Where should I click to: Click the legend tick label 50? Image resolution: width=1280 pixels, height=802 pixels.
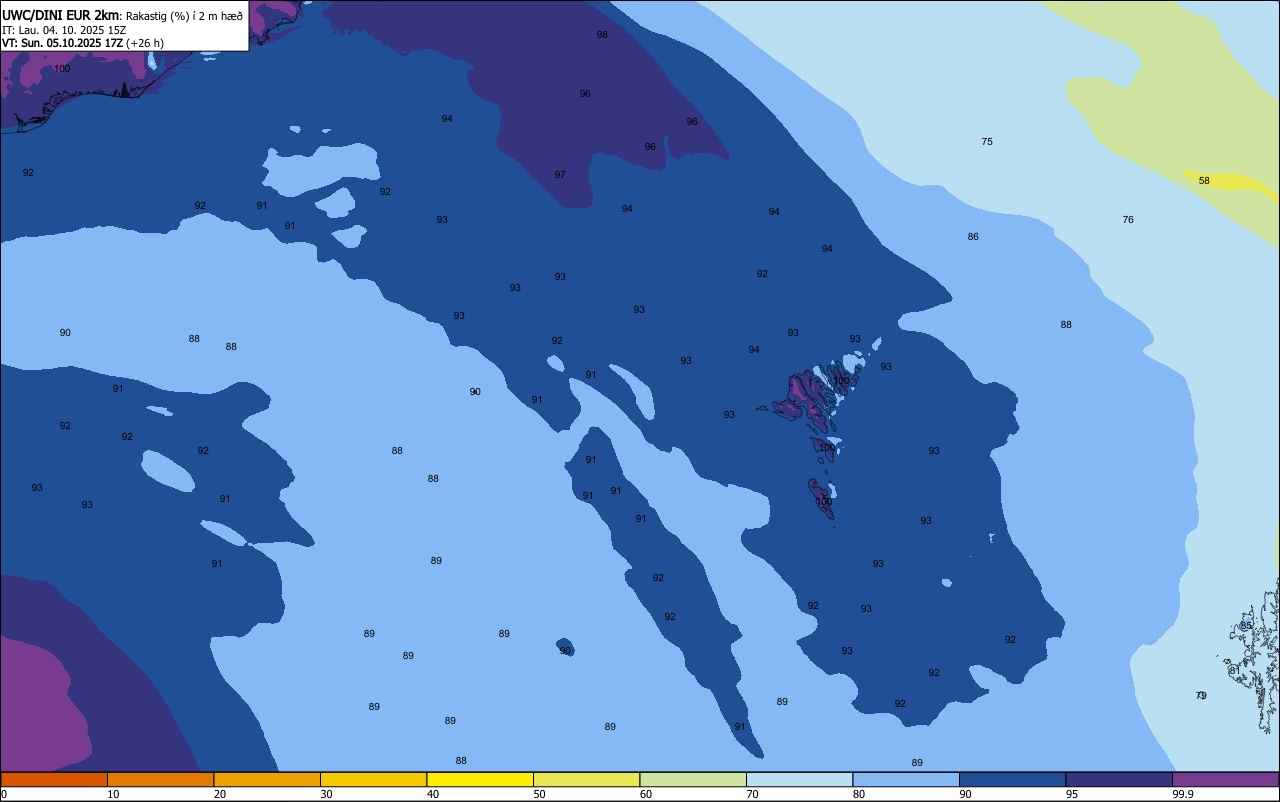[x=539, y=794]
